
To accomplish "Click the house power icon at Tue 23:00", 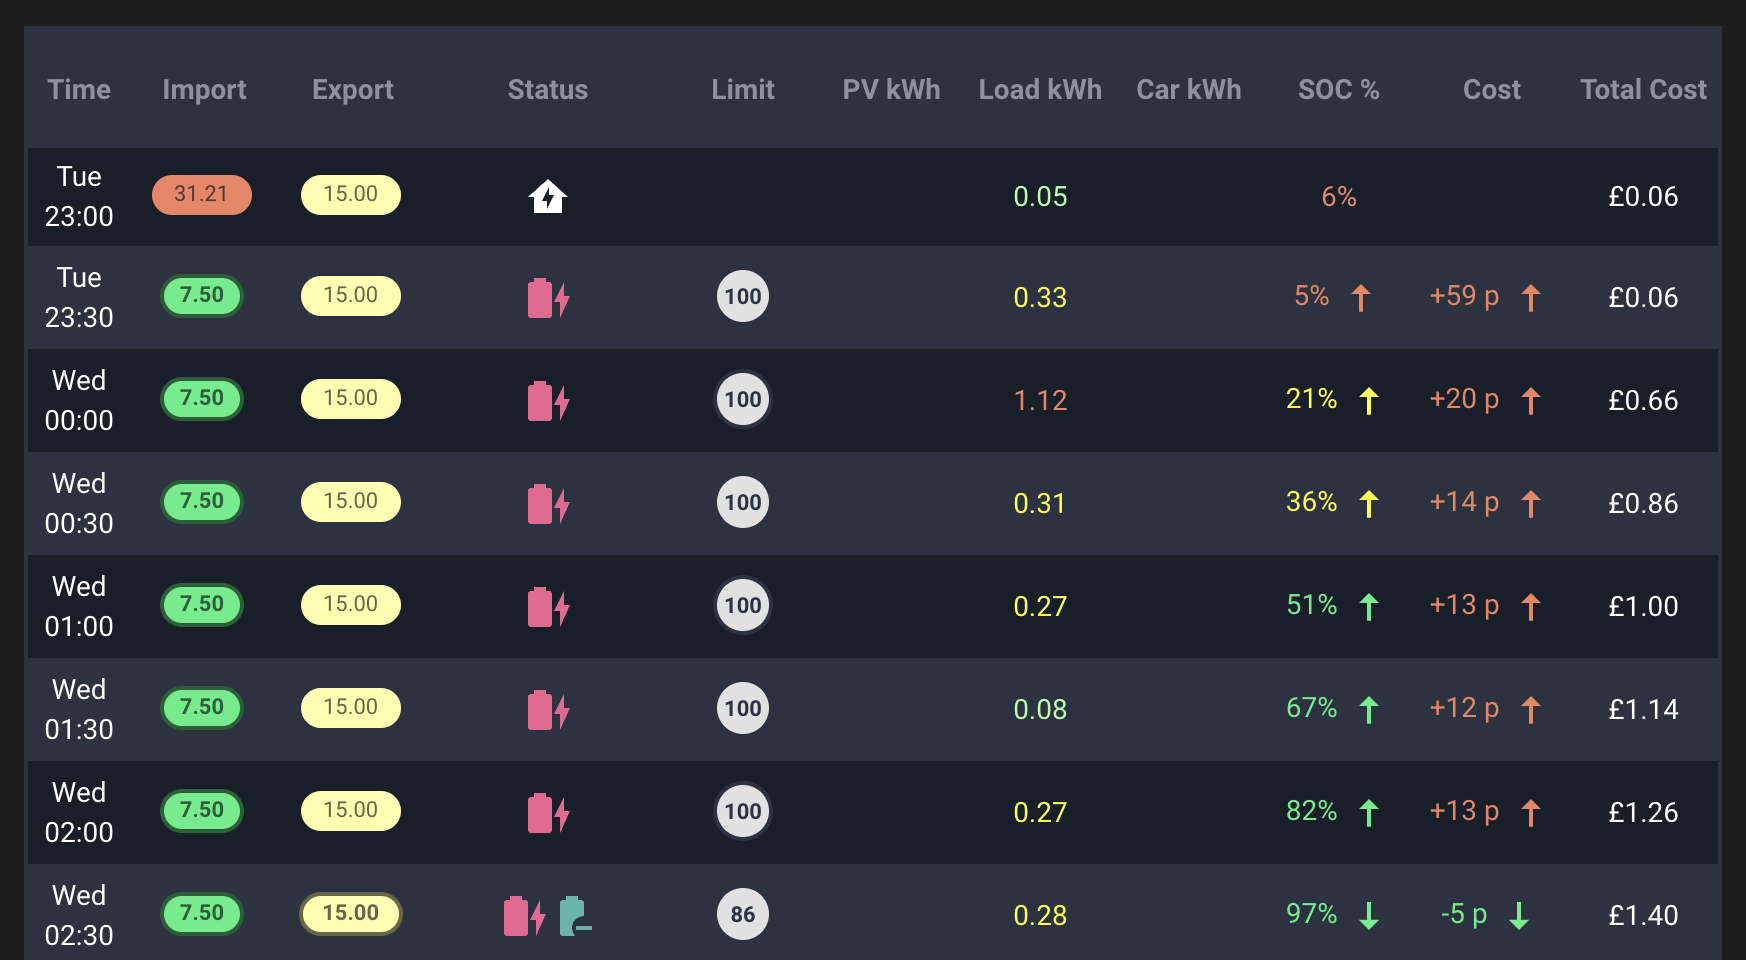I will 548,197.
